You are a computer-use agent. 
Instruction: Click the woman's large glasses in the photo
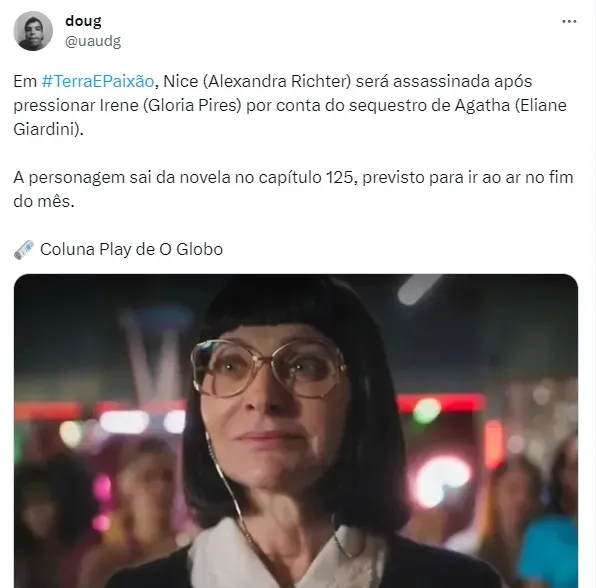268,368
